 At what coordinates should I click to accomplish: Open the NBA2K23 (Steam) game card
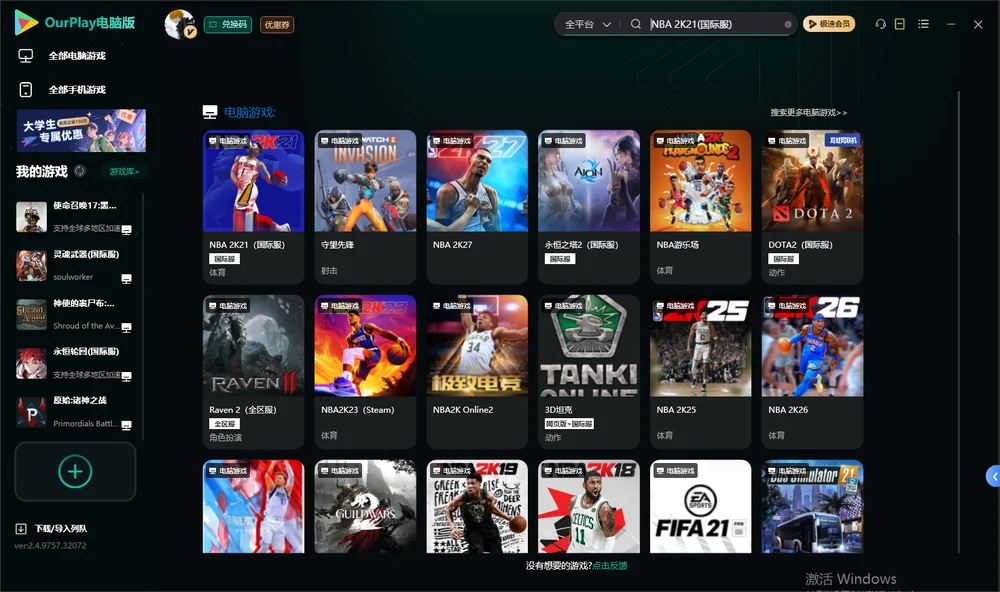tap(365, 372)
